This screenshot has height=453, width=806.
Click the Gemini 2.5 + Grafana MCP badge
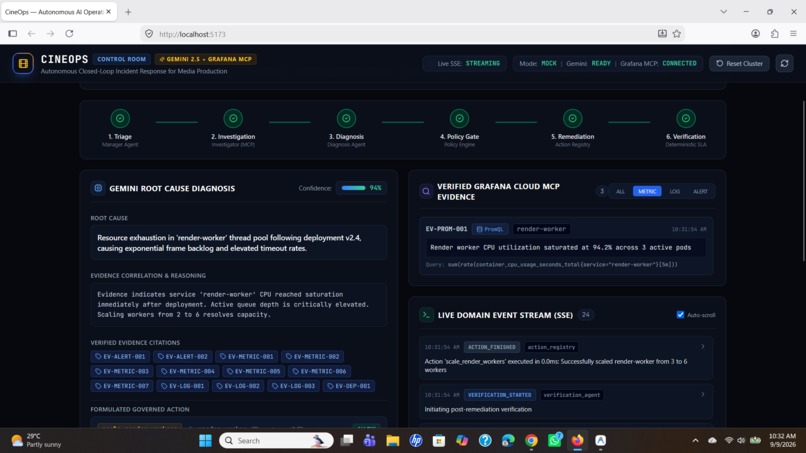click(206, 59)
